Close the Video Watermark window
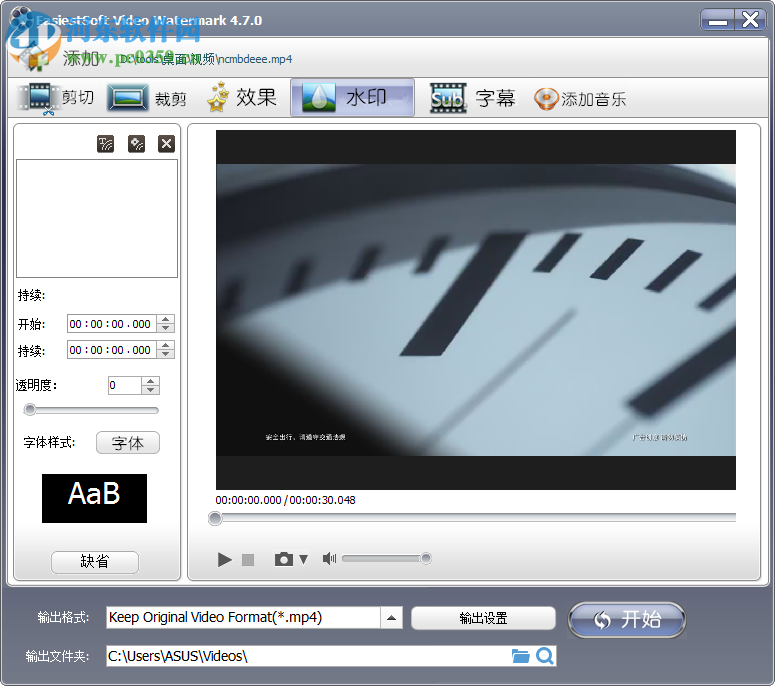The height and width of the screenshot is (686, 775). pos(750,20)
